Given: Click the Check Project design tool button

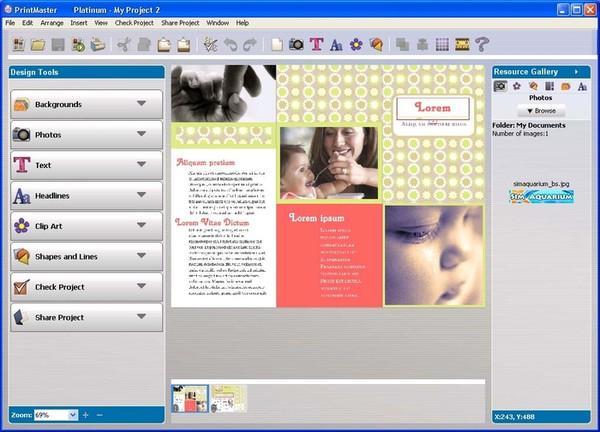Looking at the screenshot, I should pyautogui.click(x=85, y=287).
